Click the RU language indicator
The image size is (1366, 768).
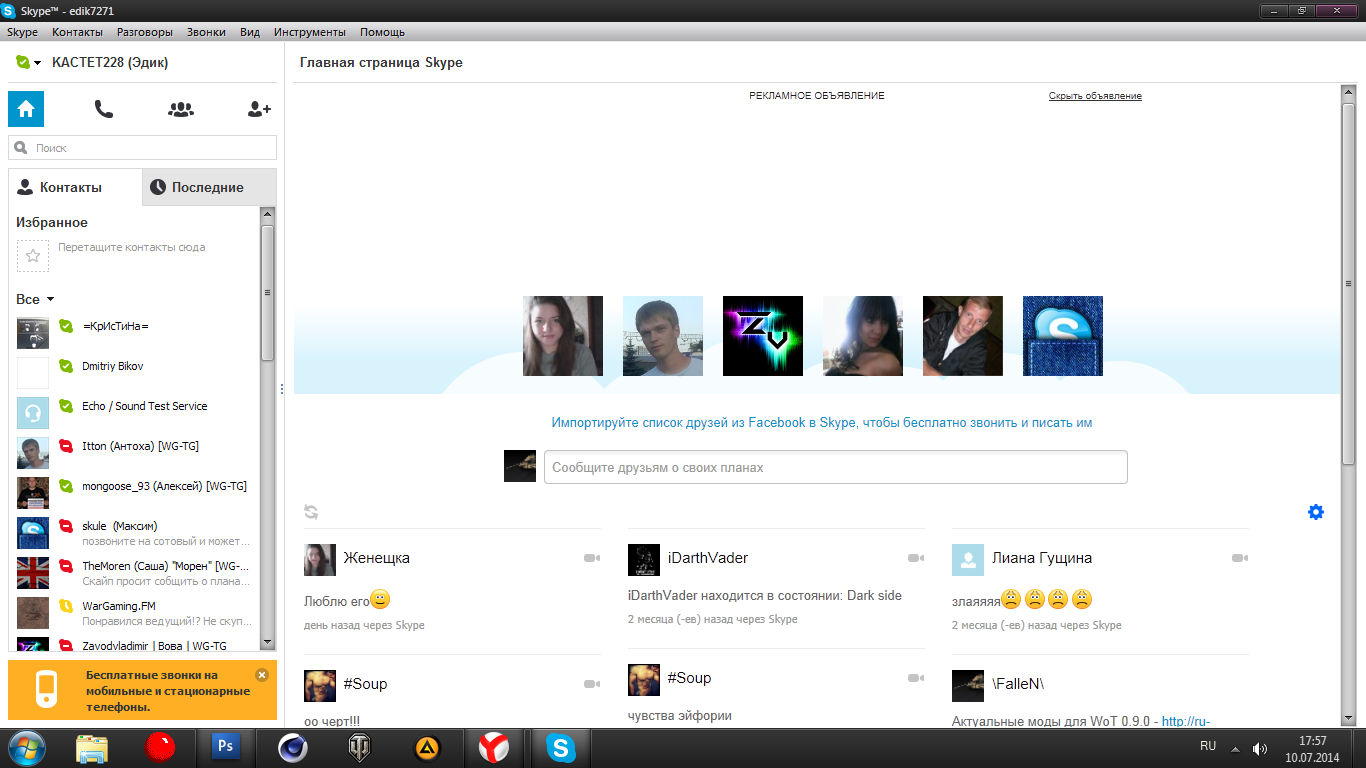click(1208, 746)
